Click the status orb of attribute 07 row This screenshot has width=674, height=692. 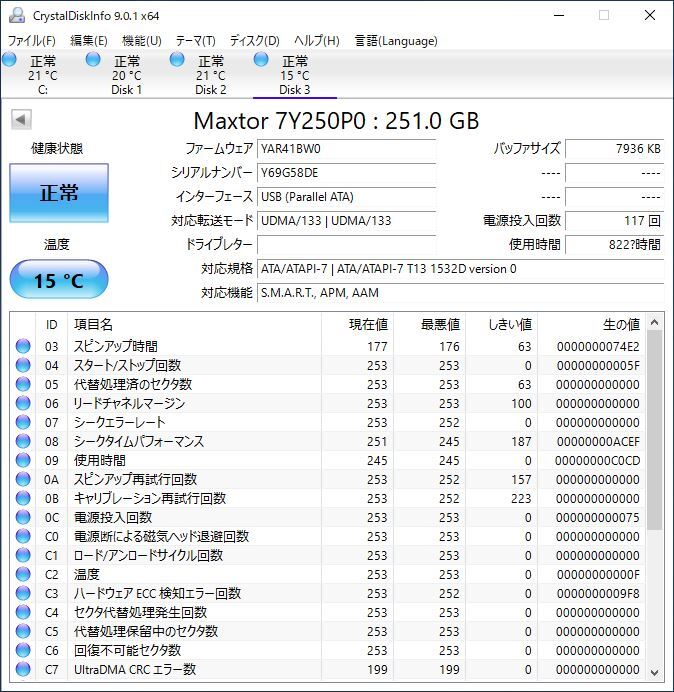point(23,422)
